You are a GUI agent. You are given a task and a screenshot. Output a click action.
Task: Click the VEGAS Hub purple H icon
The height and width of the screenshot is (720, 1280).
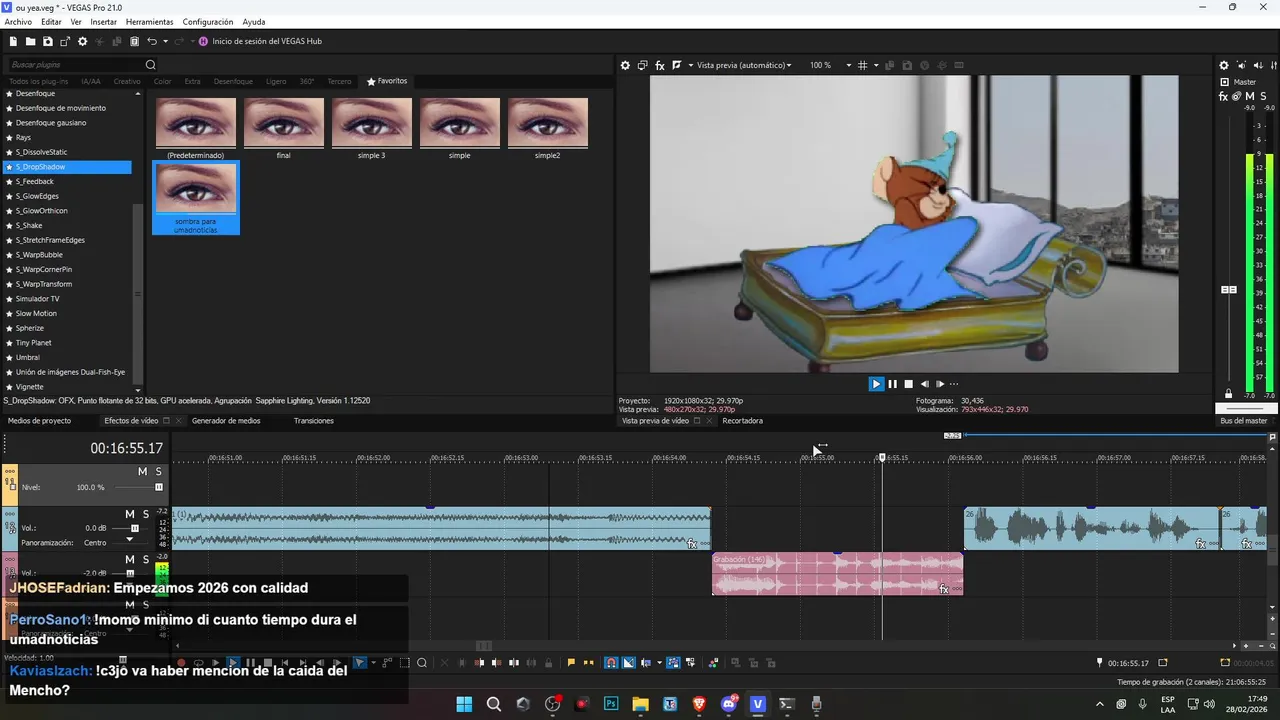[204, 41]
